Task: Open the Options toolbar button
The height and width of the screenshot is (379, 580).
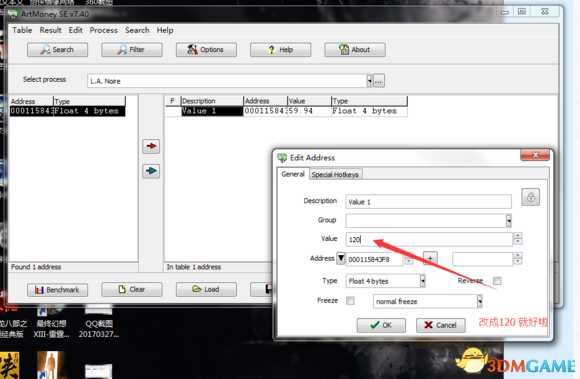Action: point(206,50)
